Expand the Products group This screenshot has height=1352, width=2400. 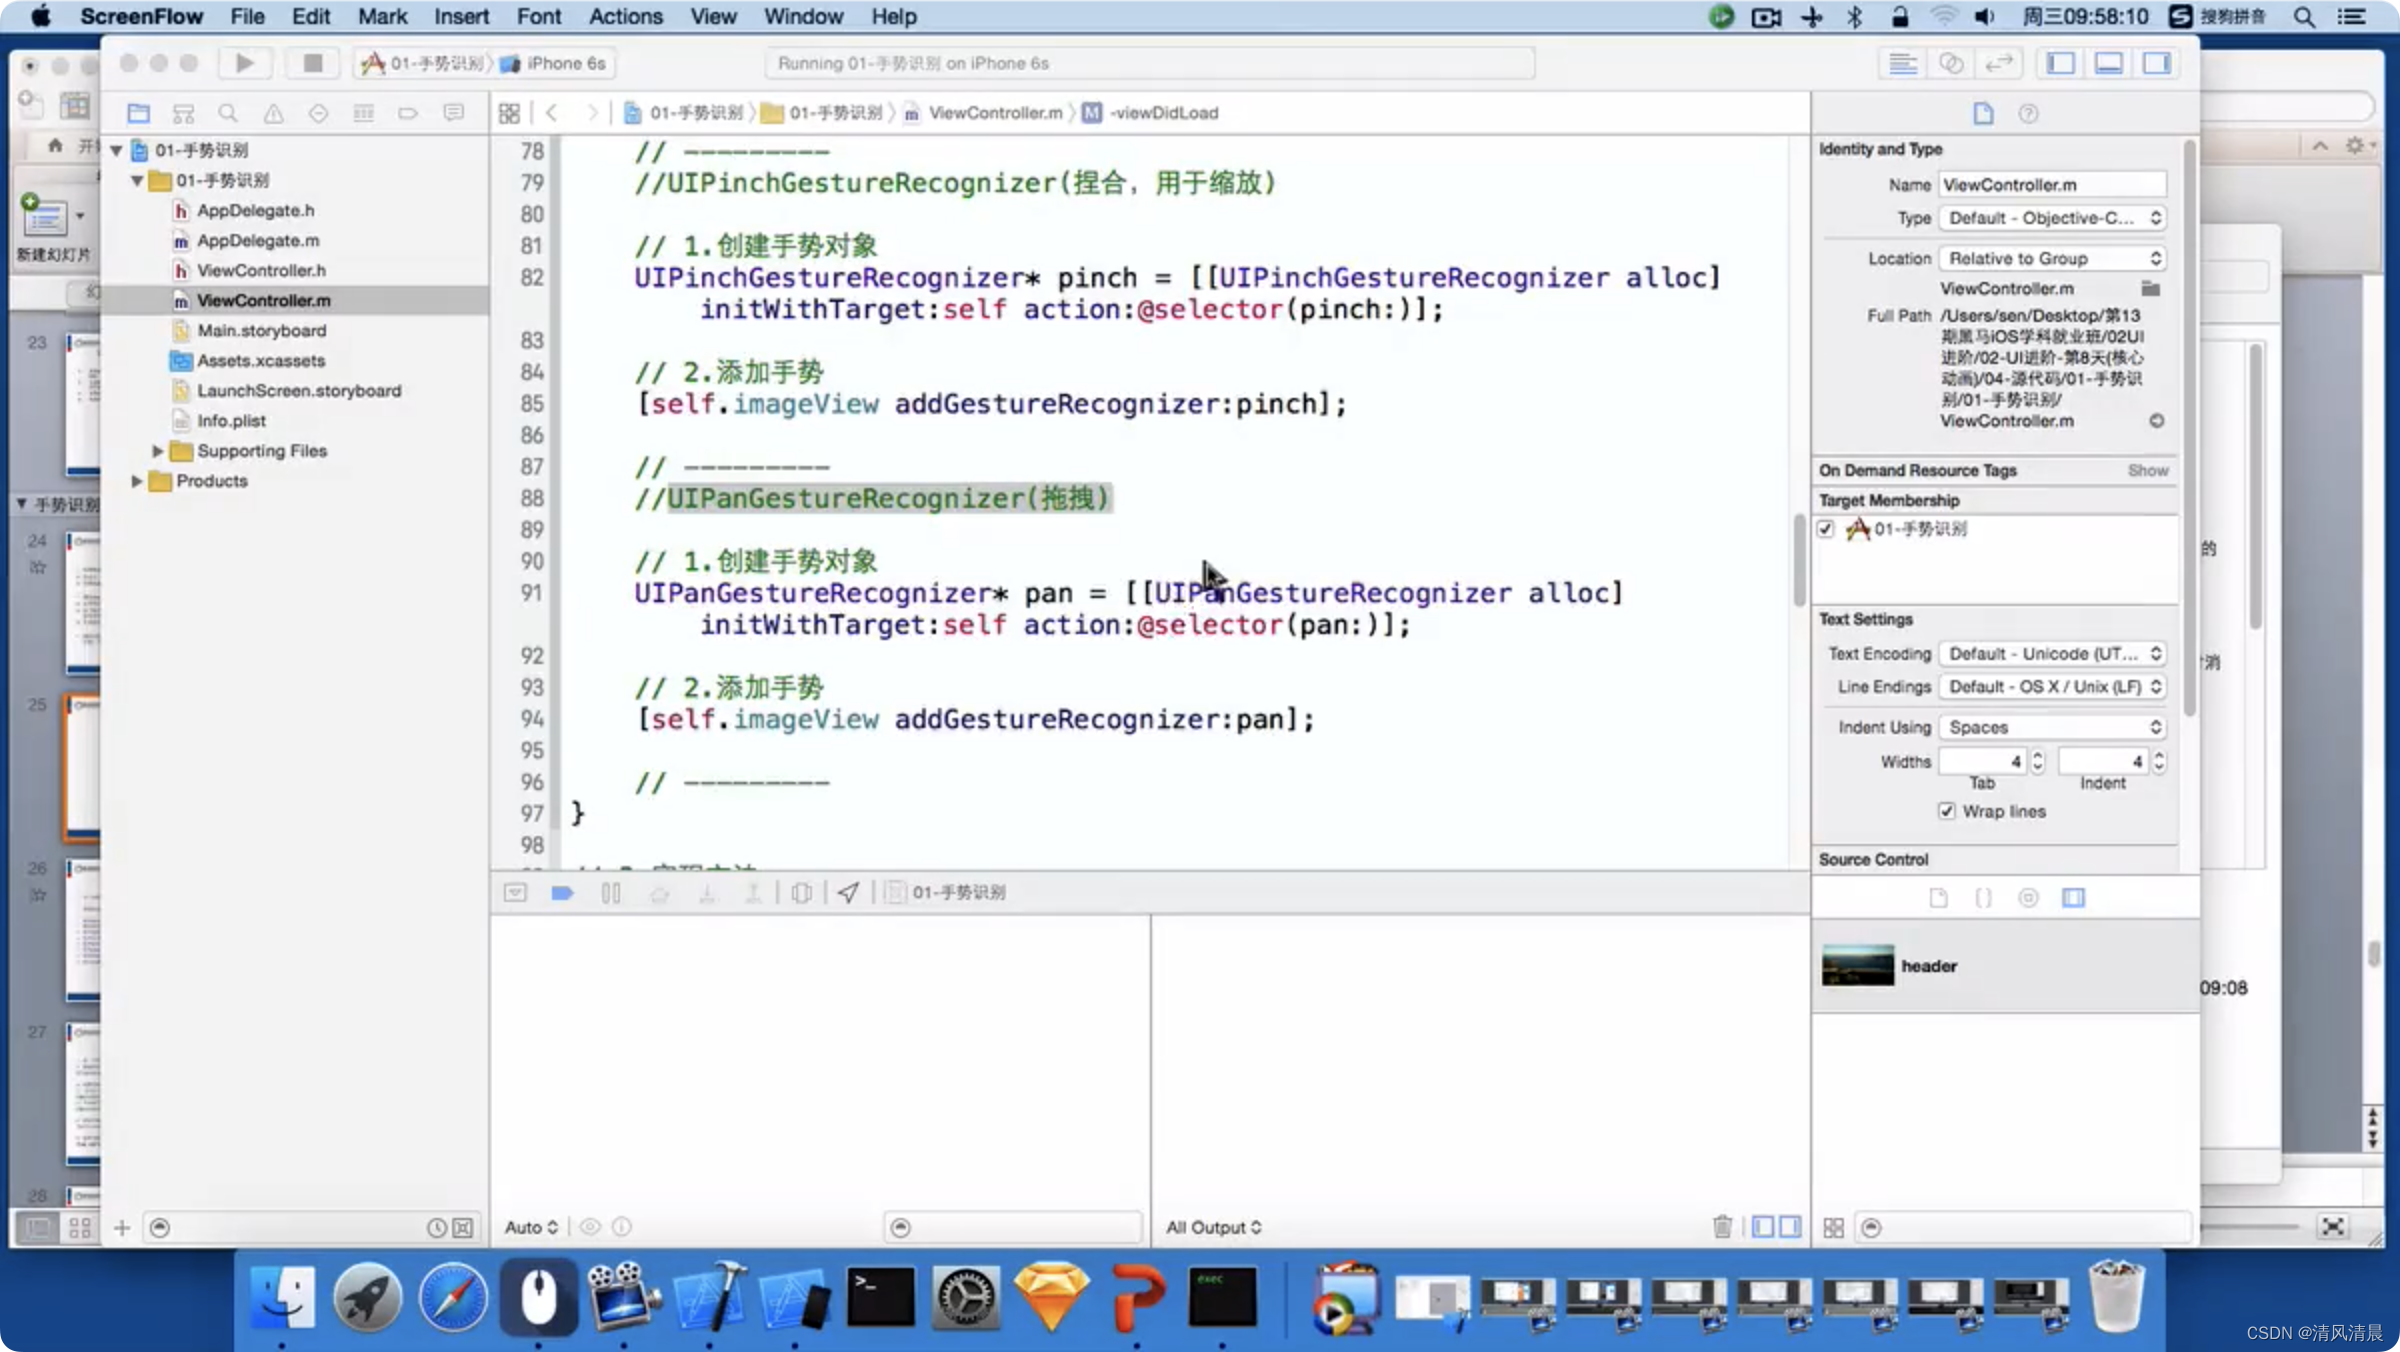point(137,481)
